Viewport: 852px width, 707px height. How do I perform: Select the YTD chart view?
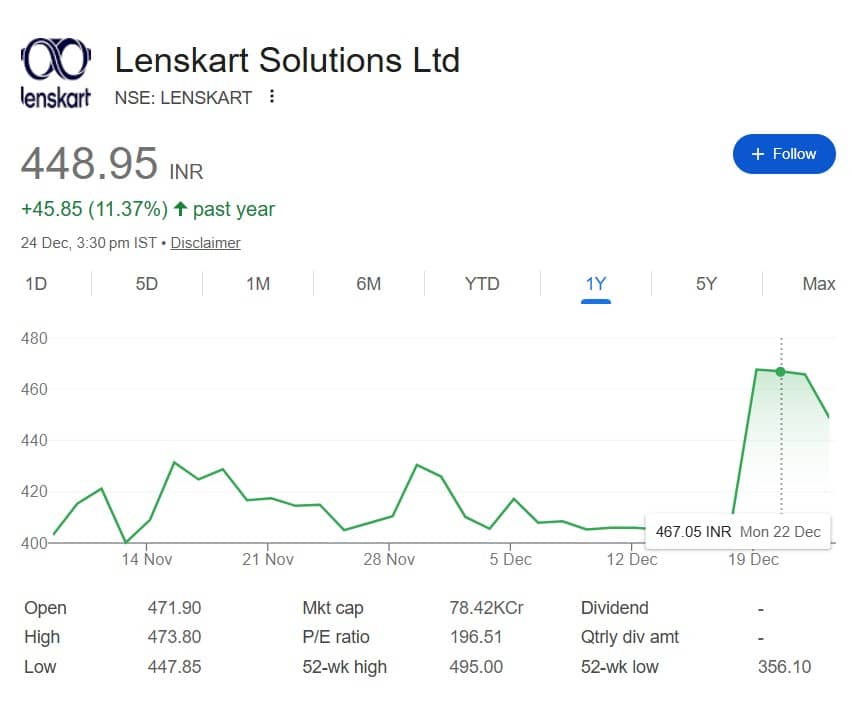tap(481, 284)
